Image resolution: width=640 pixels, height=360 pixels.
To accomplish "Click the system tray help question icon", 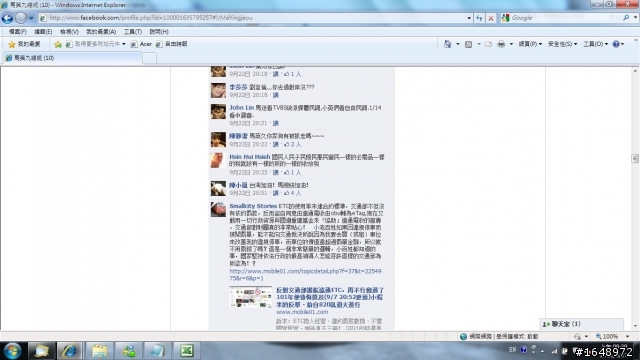I will coord(523,350).
